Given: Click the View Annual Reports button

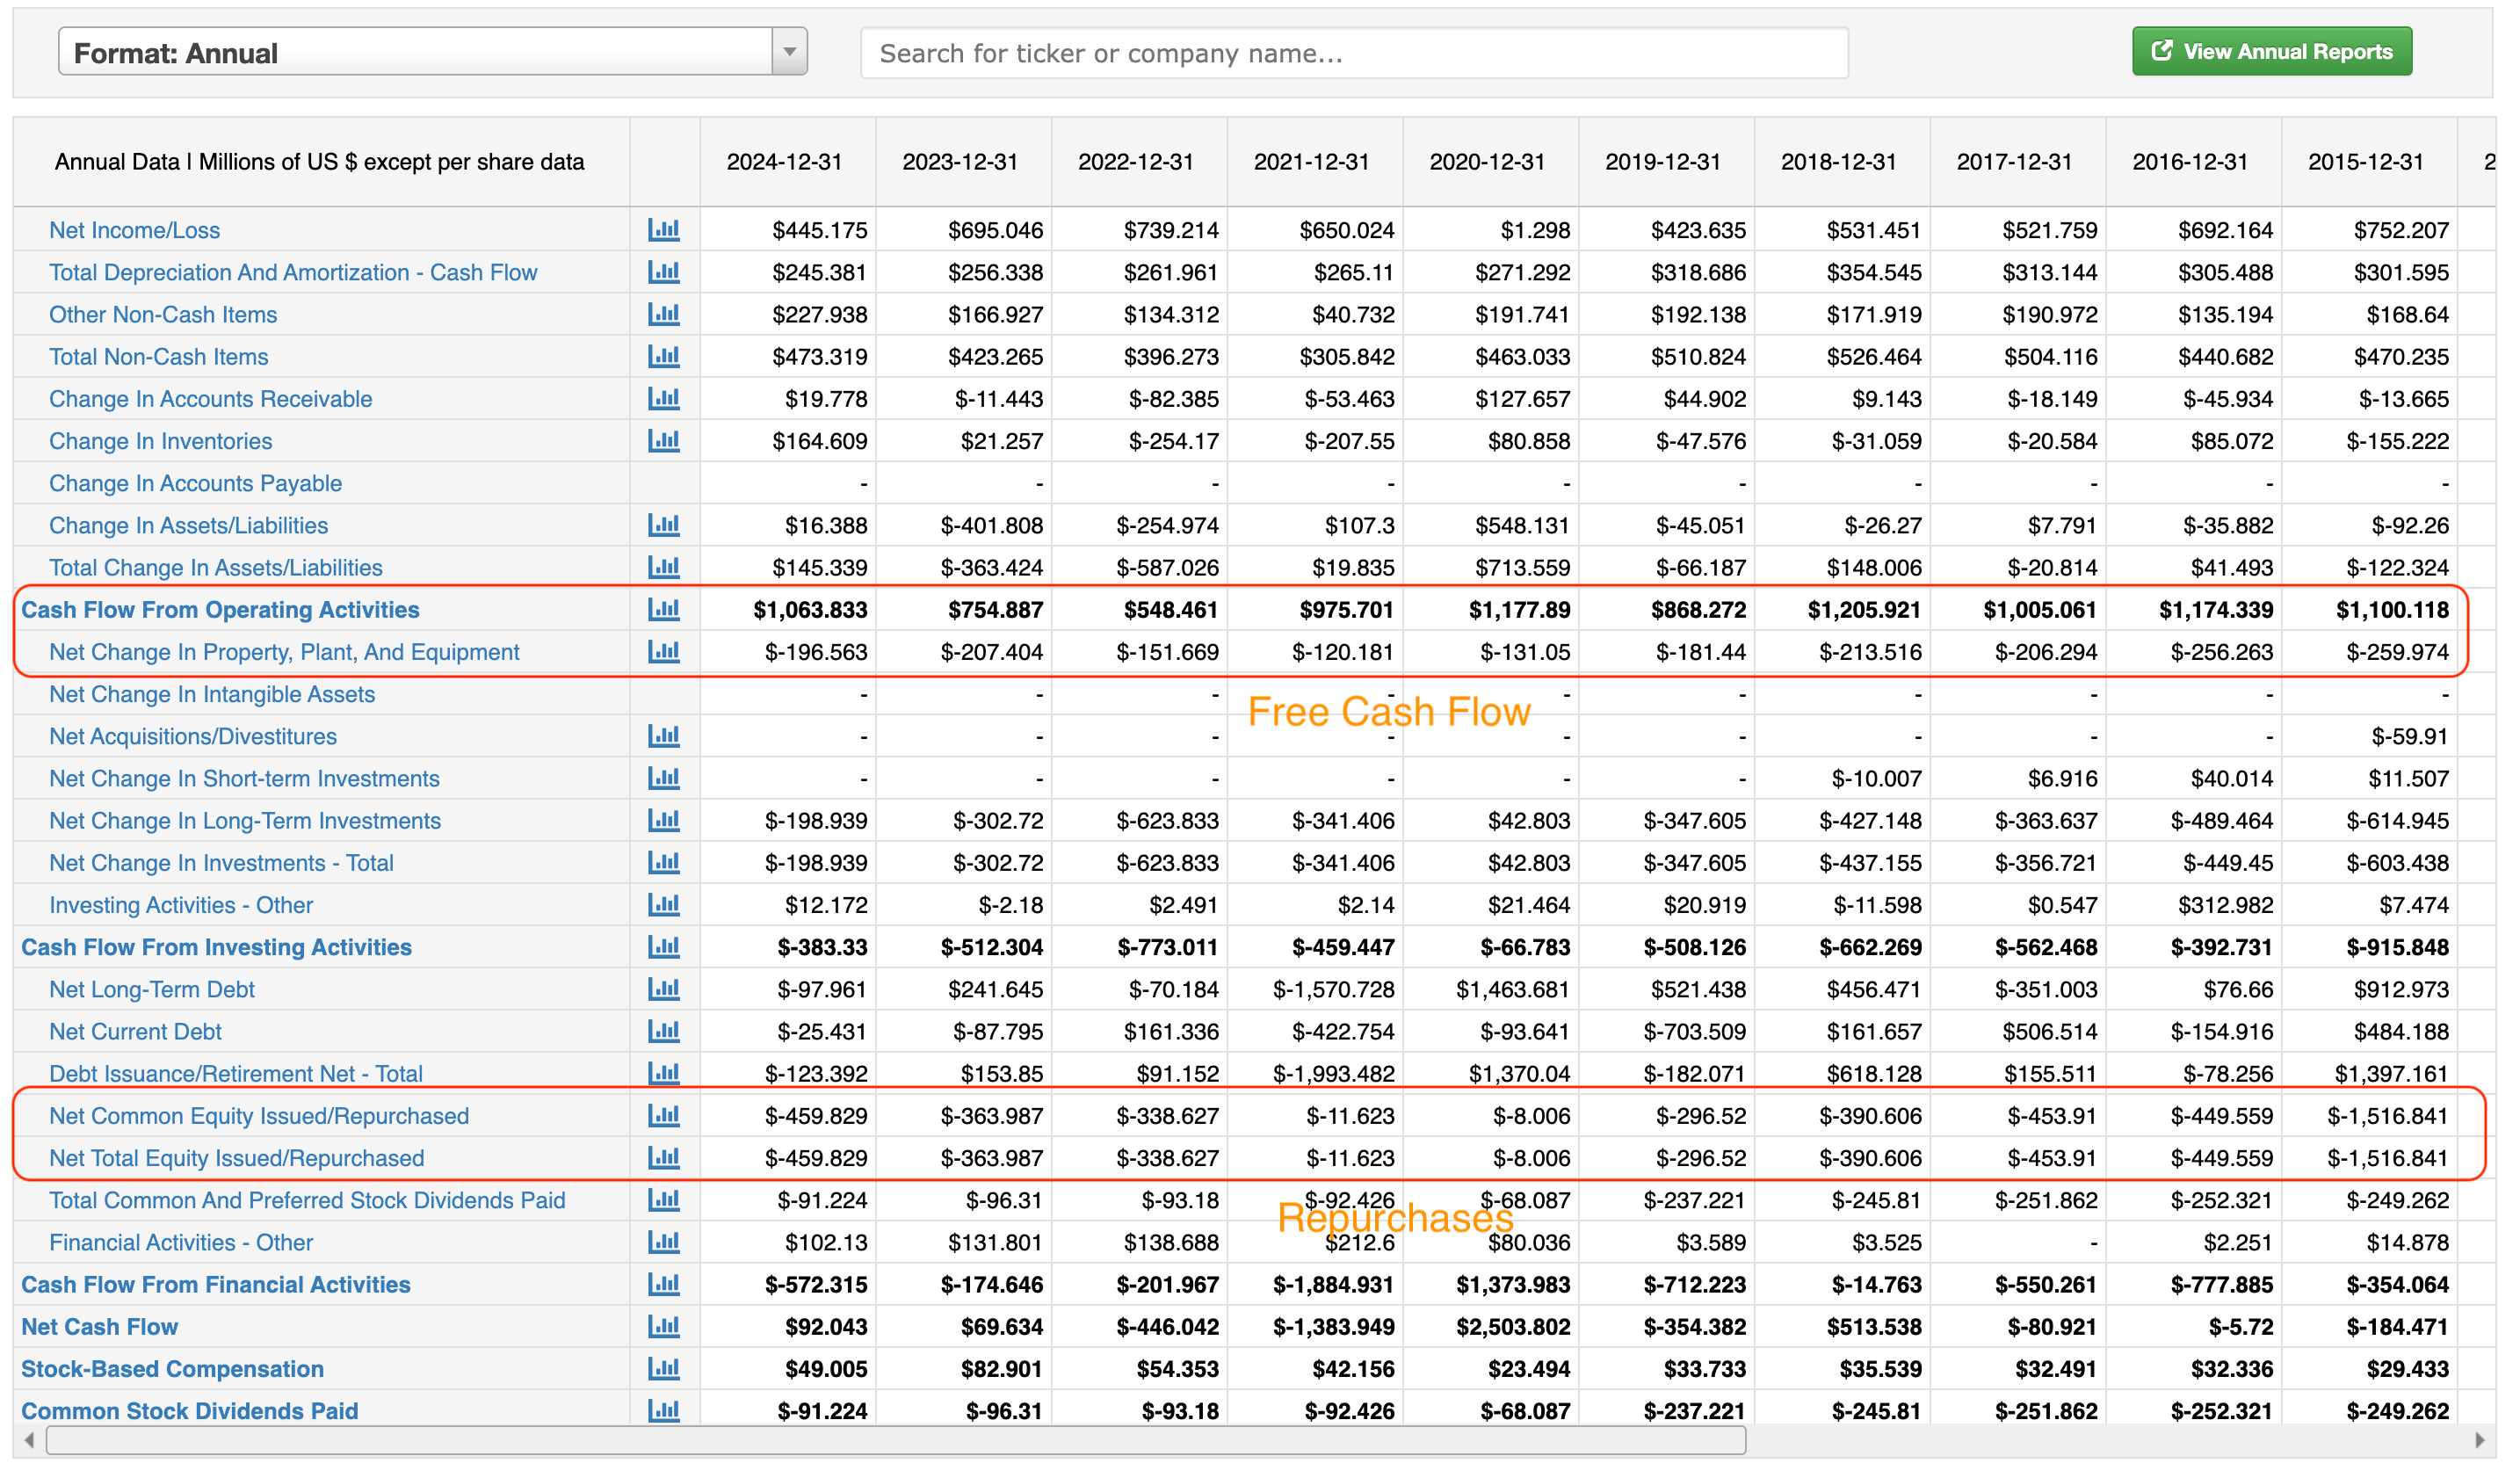Looking at the screenshot, I should (2271, 52).
